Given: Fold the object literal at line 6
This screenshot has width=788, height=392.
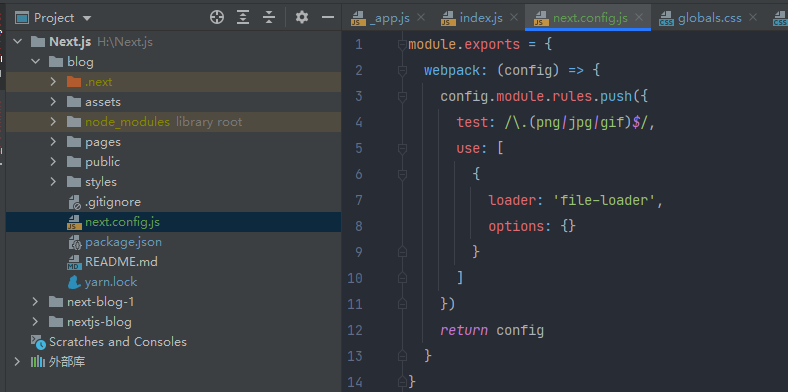Looking at the screenshot, I should tap(402, 175).
